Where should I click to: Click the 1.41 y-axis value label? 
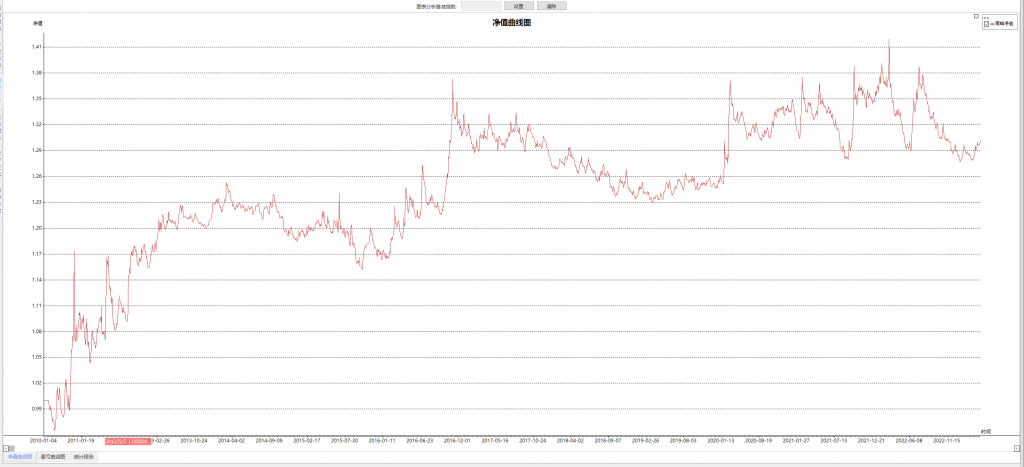click(36, 47)
